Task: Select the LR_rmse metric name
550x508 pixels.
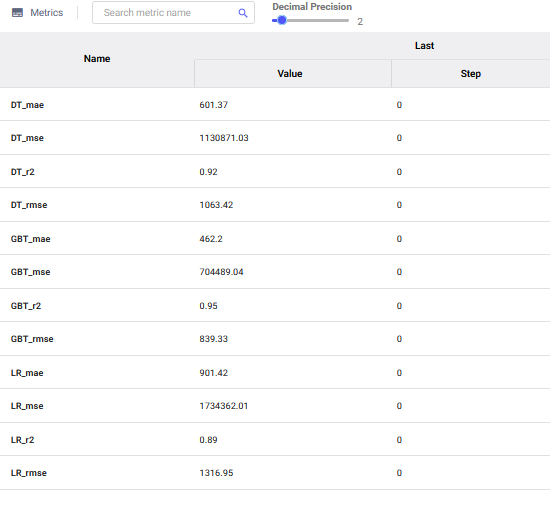Action: (x=29, y=473)
